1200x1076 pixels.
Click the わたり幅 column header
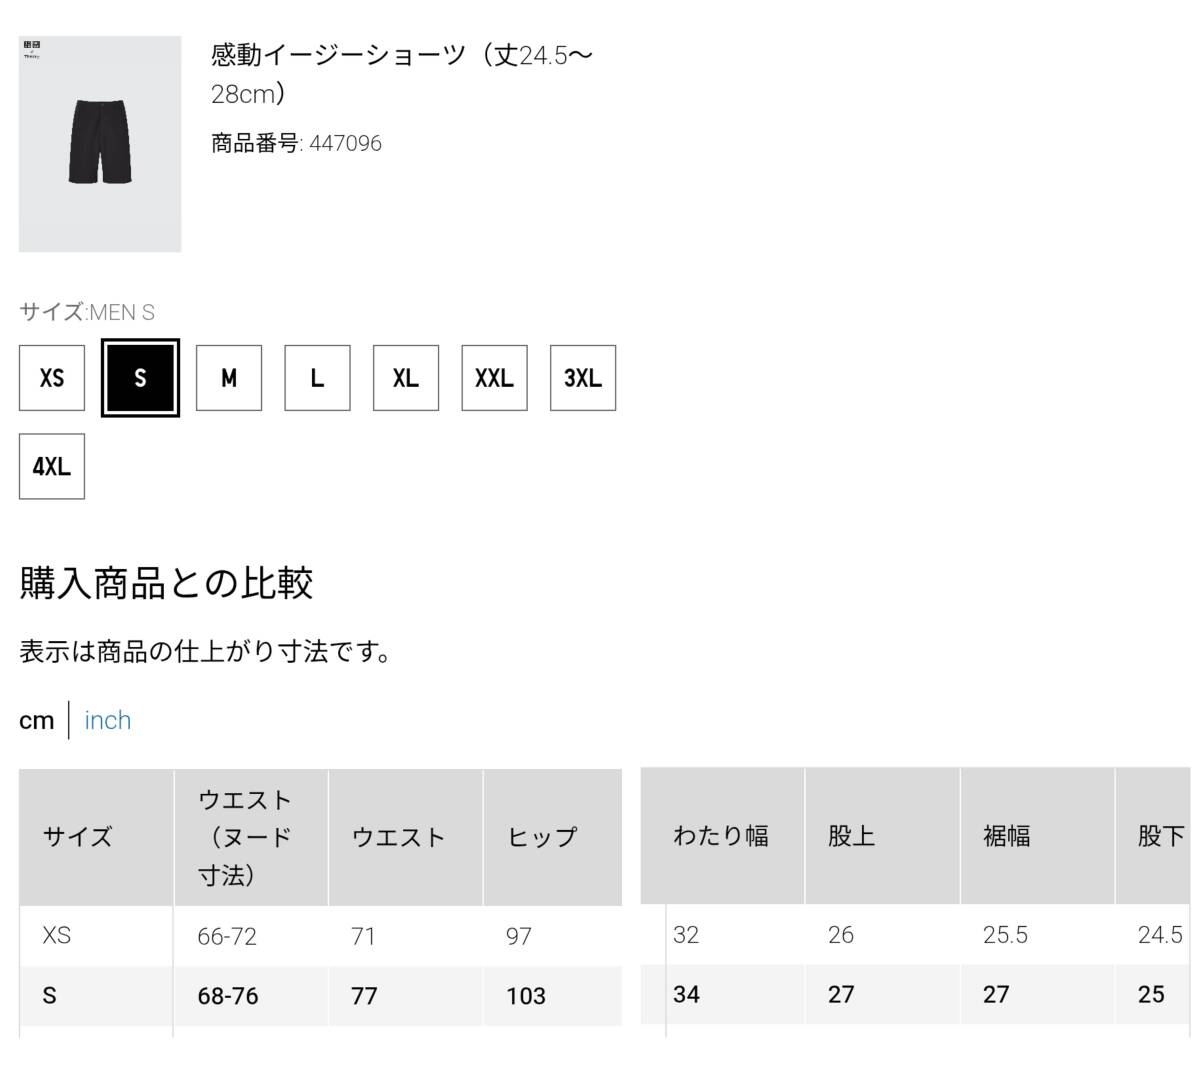[722, 836]
